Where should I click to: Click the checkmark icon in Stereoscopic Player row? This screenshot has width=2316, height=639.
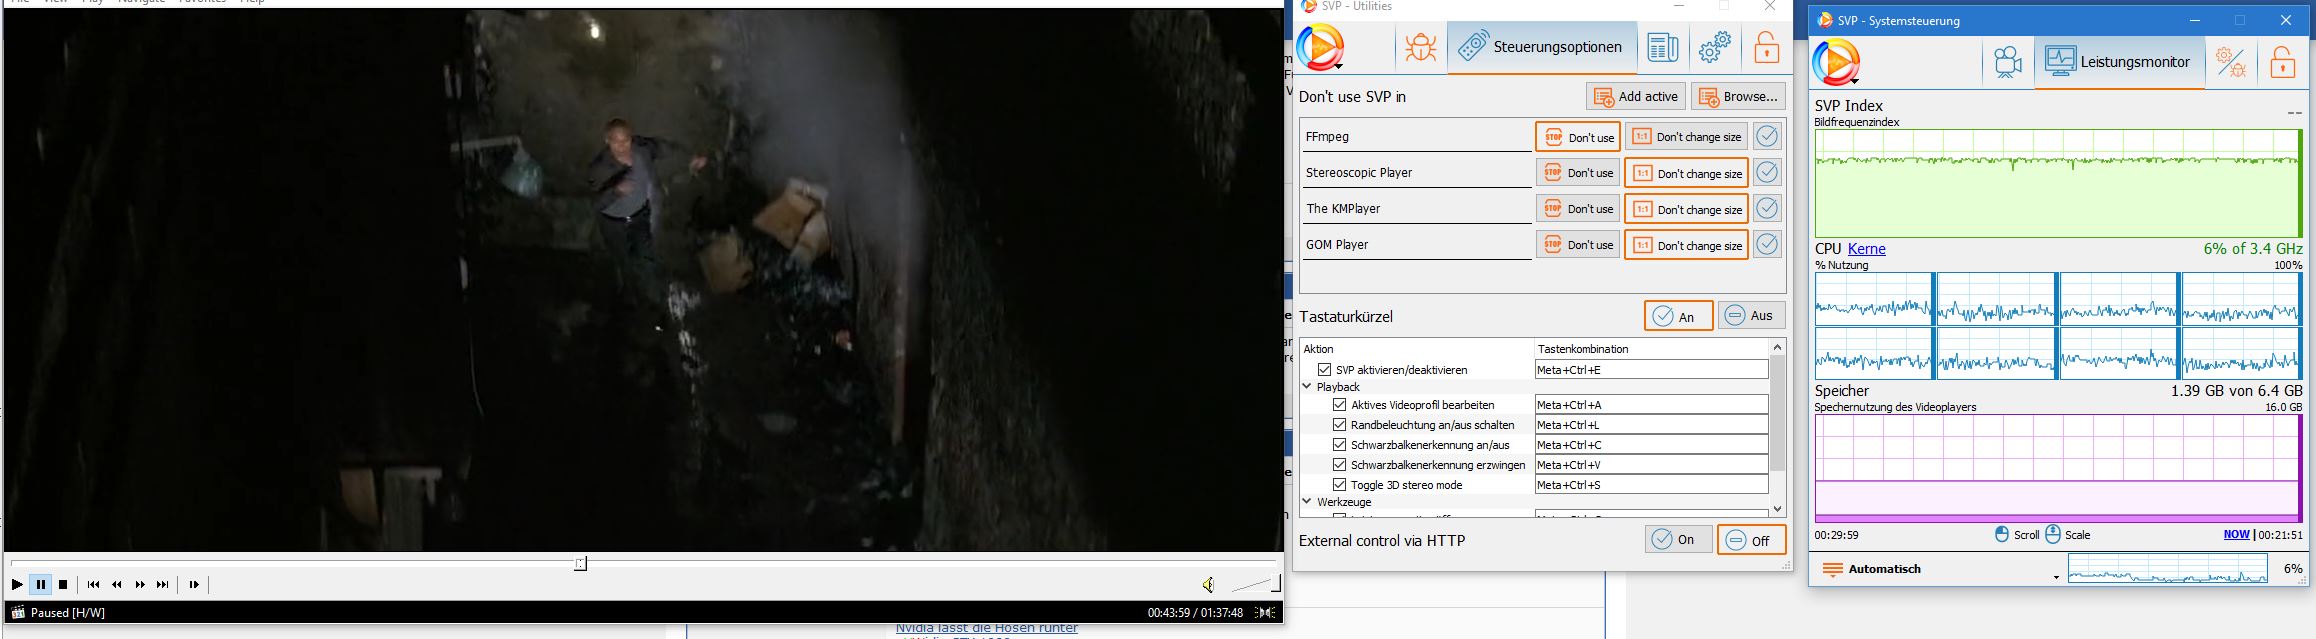[1767, 173]
